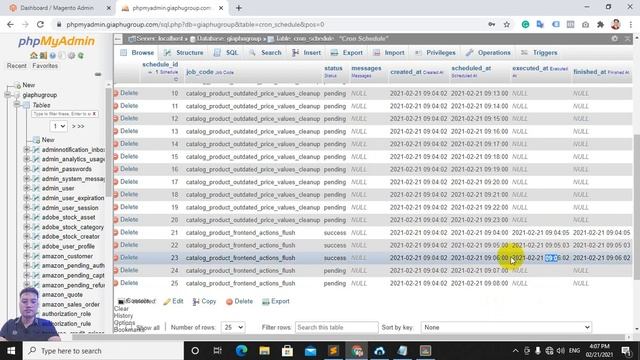Image resolution: width=640 pixels, height=360 pixels.
Task: Click main page vertical scrollbar
Action: (636, 207)
